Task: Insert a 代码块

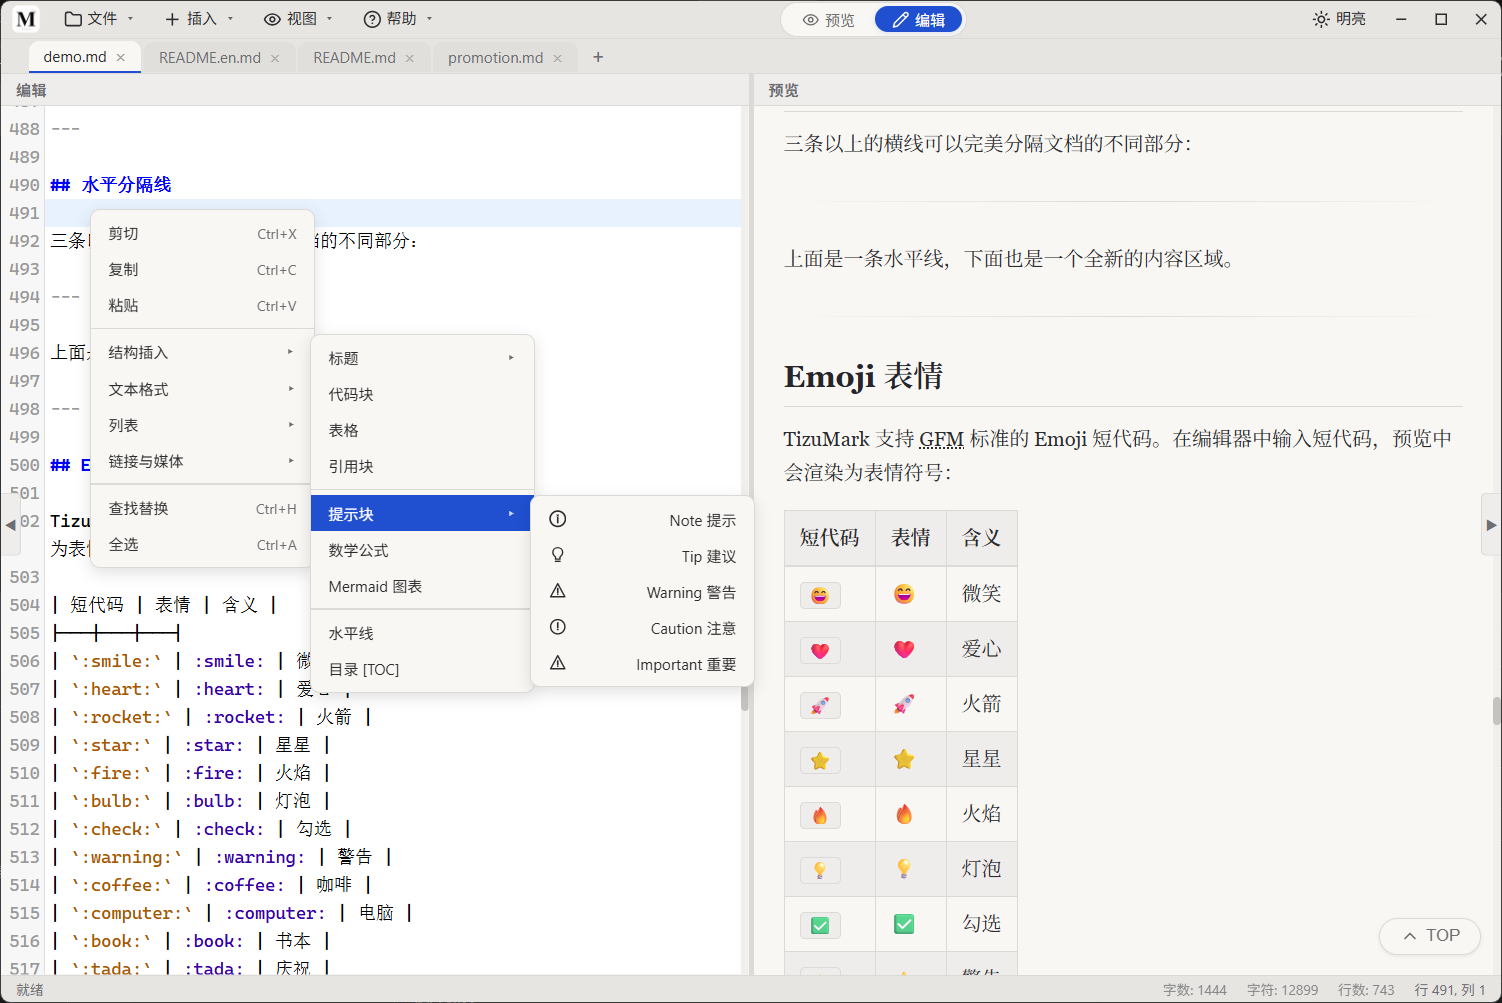Action: (422, 395)
